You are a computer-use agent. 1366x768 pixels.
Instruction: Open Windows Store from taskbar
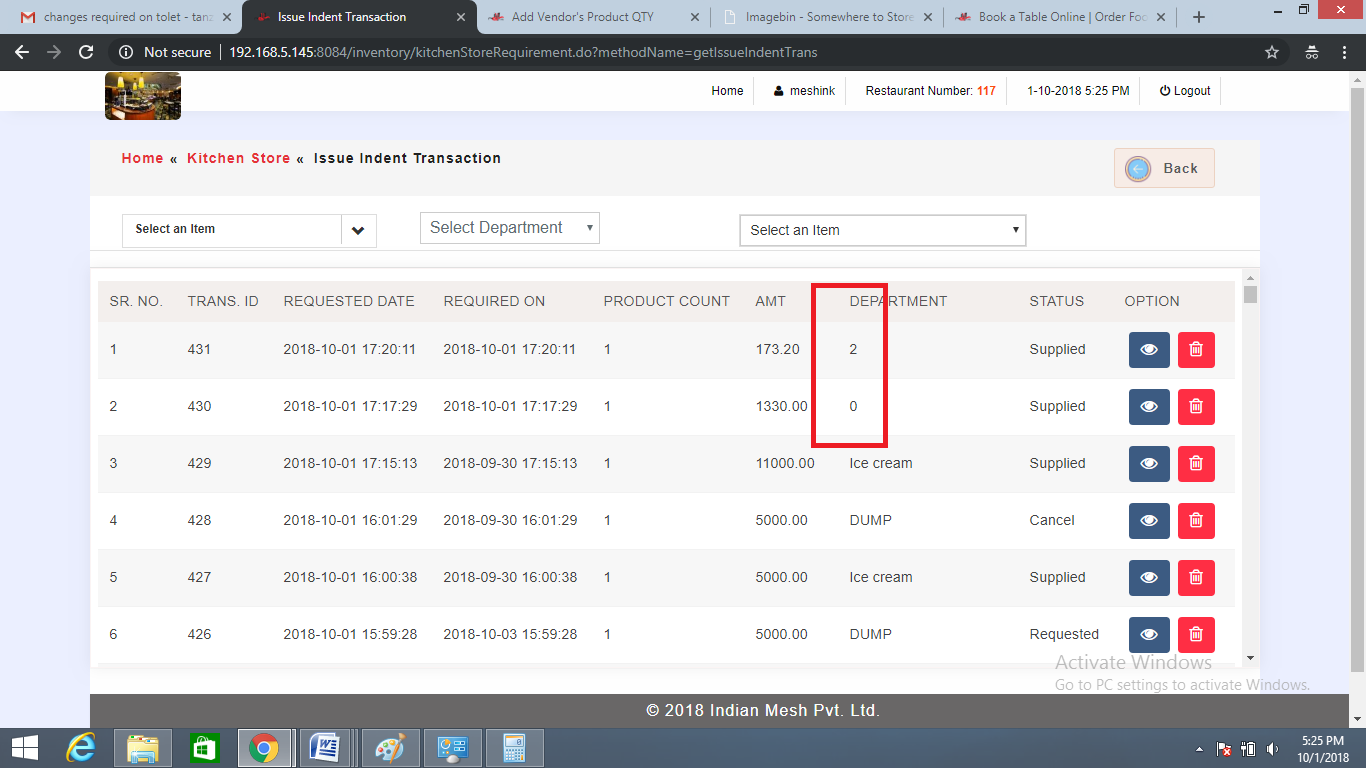(x=204, y=748)
